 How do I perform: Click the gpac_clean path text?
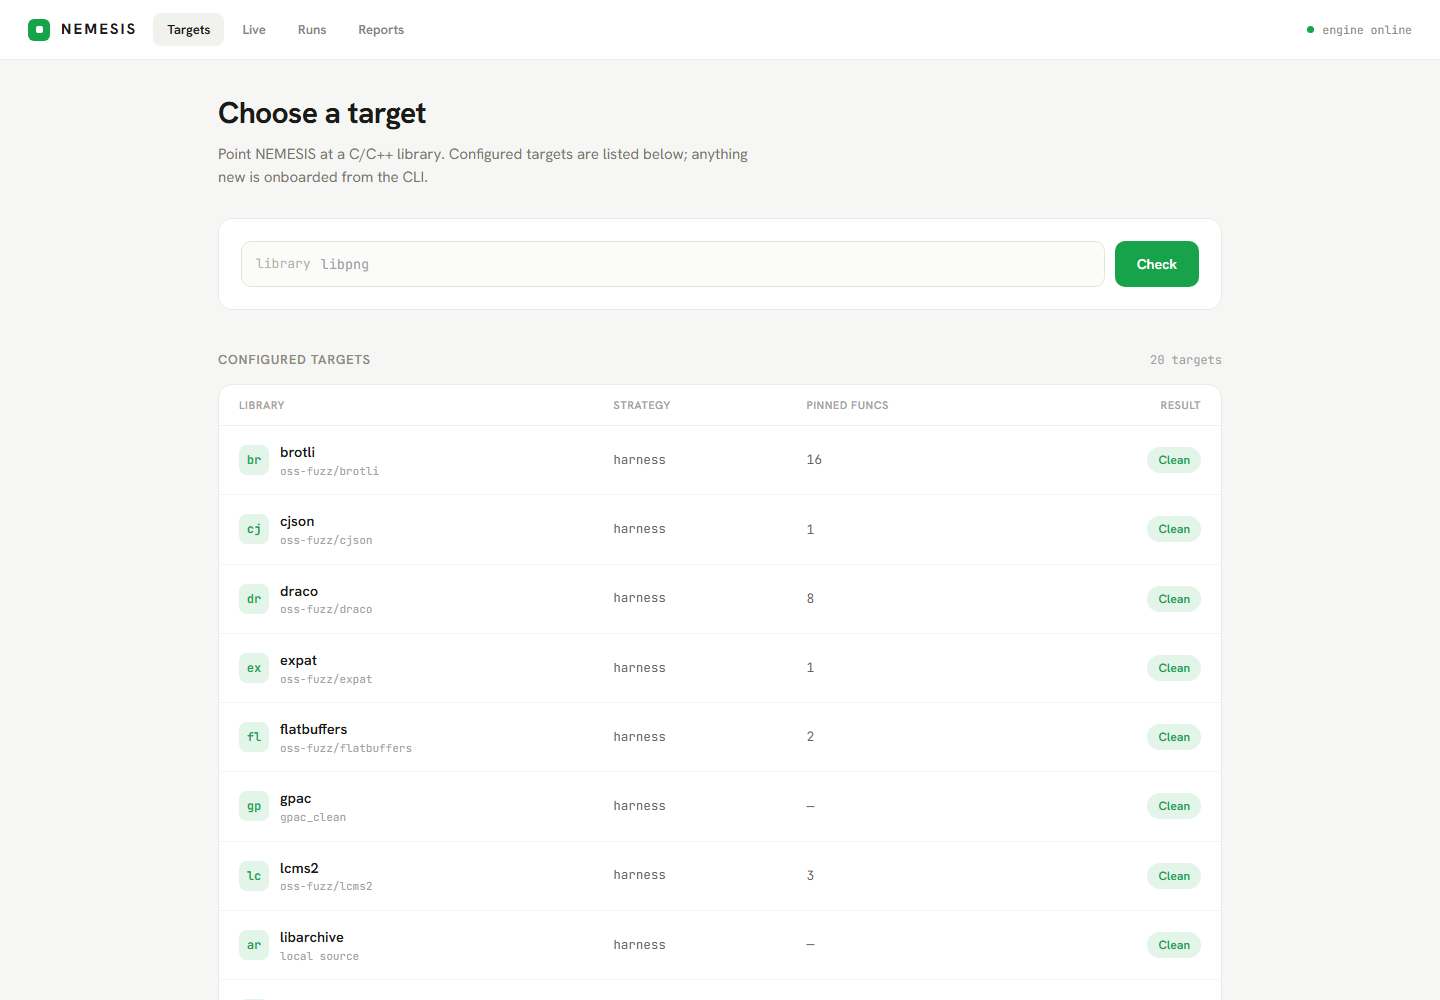tap(313, 817)
